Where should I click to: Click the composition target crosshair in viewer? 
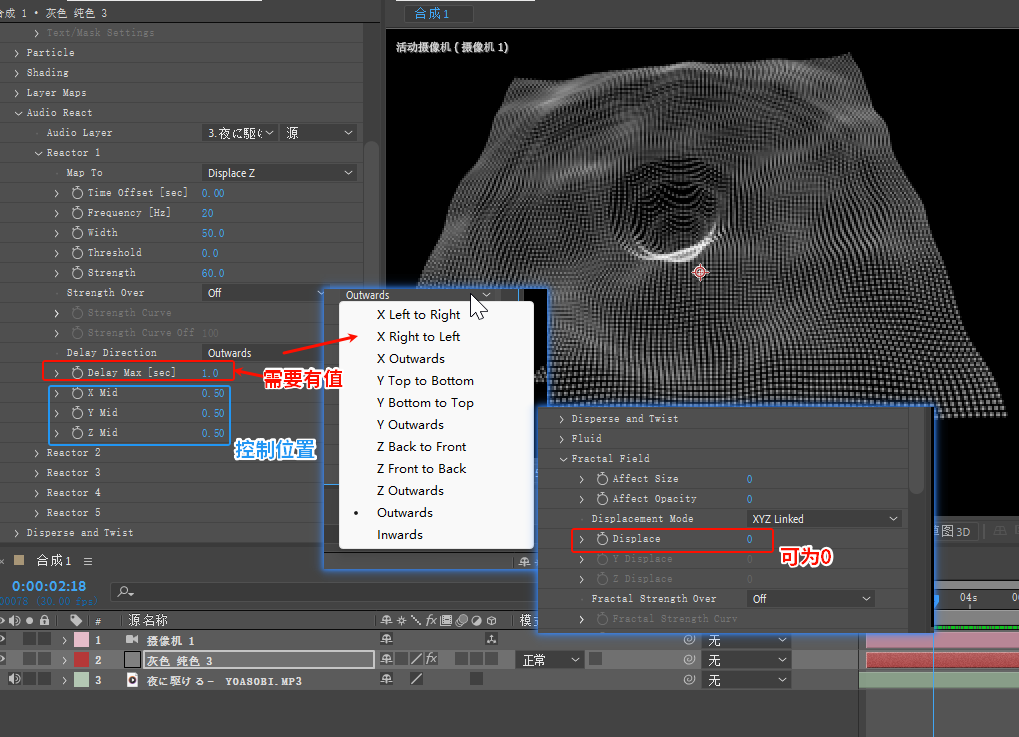pos(700,272)
